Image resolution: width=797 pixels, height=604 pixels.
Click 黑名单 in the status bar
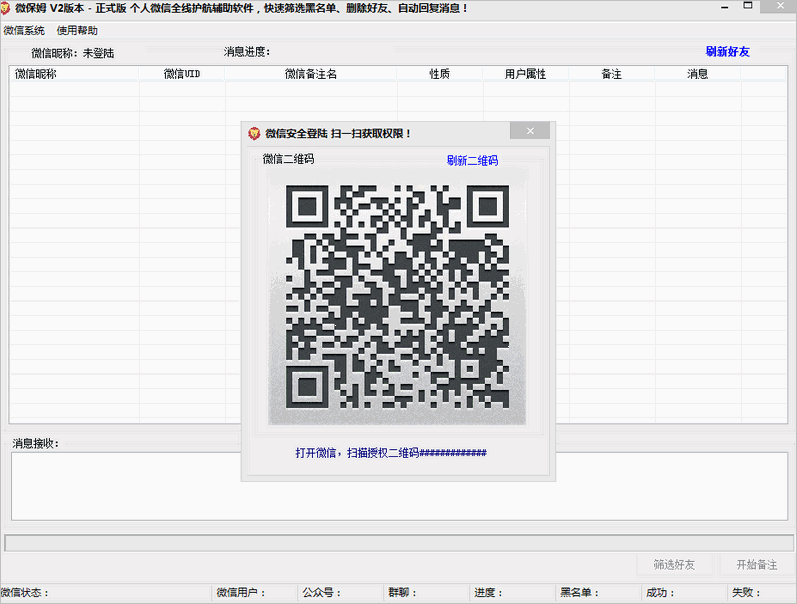[579, 593]
